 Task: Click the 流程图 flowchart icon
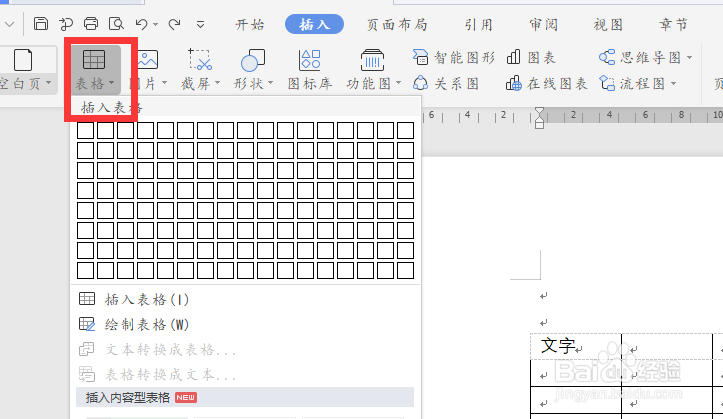(x=607, y=83)
